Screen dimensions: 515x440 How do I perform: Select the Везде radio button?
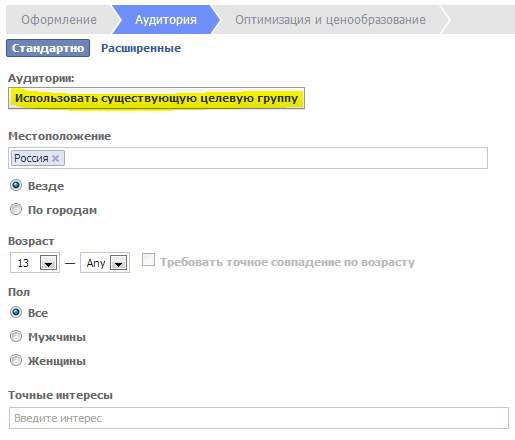[16, 185]
